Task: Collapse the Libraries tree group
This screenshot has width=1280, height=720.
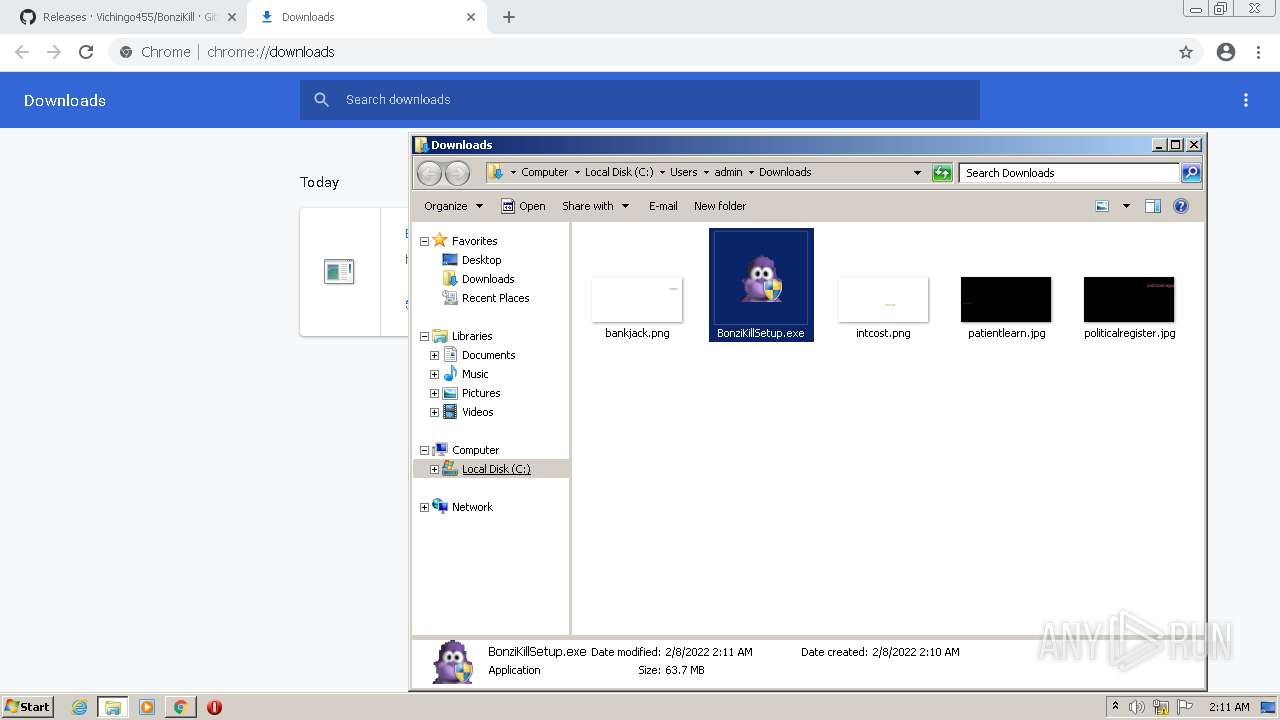Action: [x=424, y=336]
